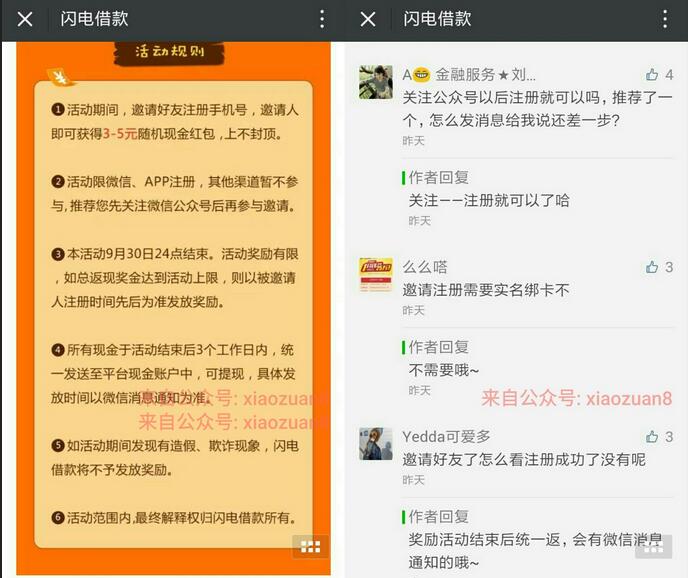Open the three-dot menu on left page
Screen dimensions: 688x578
pos(322,19)
